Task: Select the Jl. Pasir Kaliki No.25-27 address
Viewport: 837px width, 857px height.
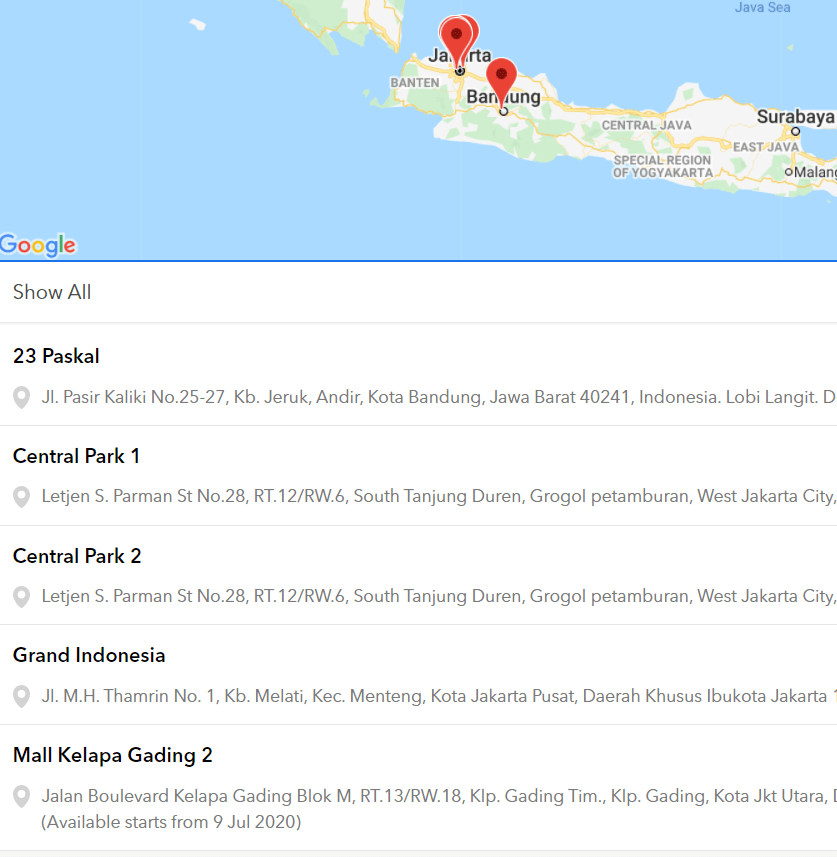Action: click(438, 397)
